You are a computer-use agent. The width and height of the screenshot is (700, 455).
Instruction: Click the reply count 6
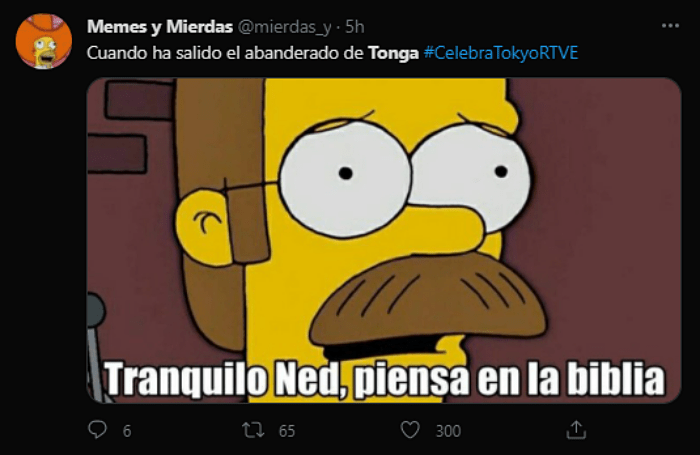click(127, 431)
